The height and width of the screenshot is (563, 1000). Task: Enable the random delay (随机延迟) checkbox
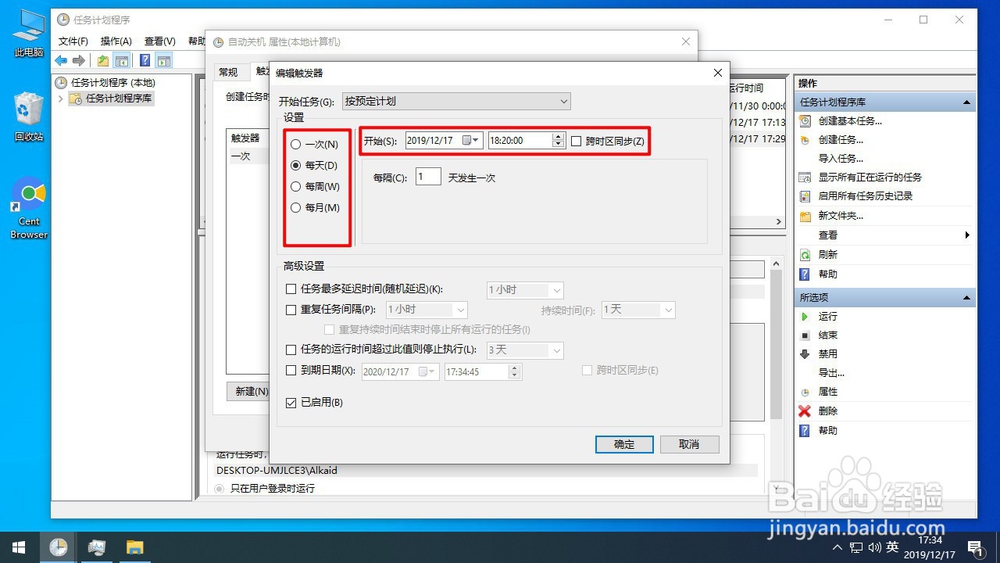[291, 289]
